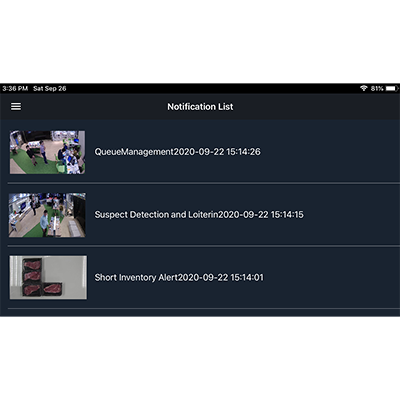The width and height of the screenshot is (400, 400).
Task: Select Short Inventory Alert 15:14:01 text
Action: (179, 277)
